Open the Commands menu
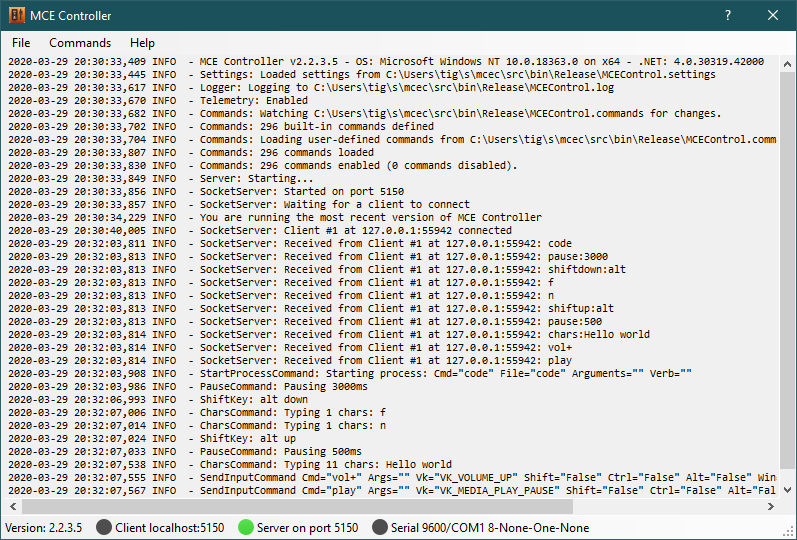 [80, 43]
